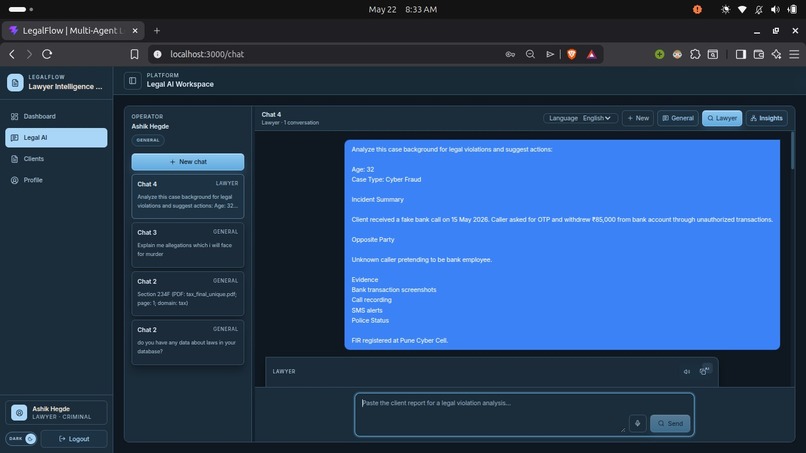Open the Leo AI sparkle icon

(x=776, y=54)
